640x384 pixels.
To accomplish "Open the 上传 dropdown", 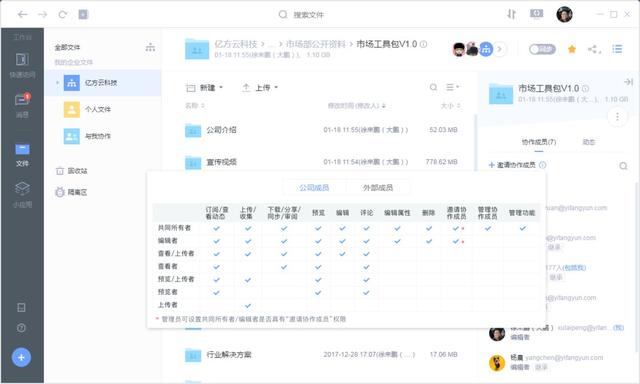I will point(260,87).
